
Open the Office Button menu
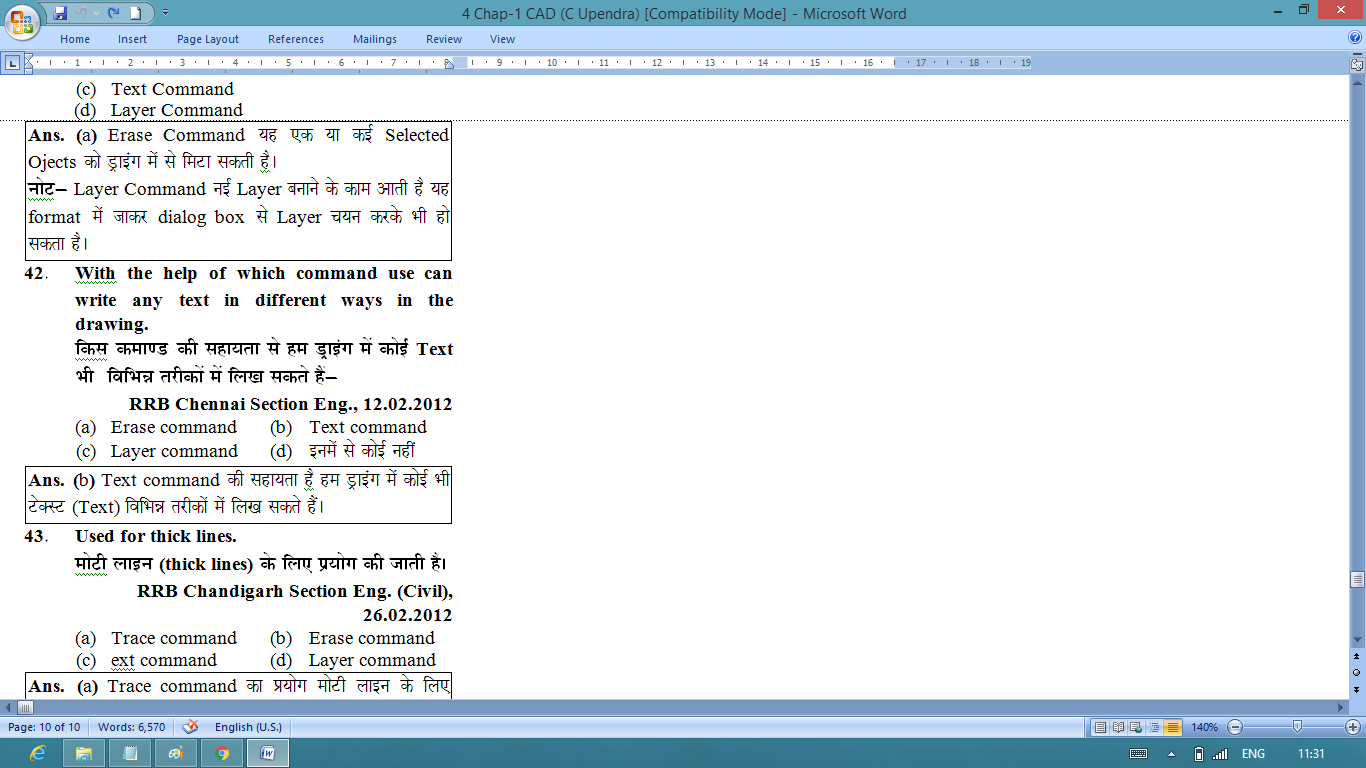point(22,21)
